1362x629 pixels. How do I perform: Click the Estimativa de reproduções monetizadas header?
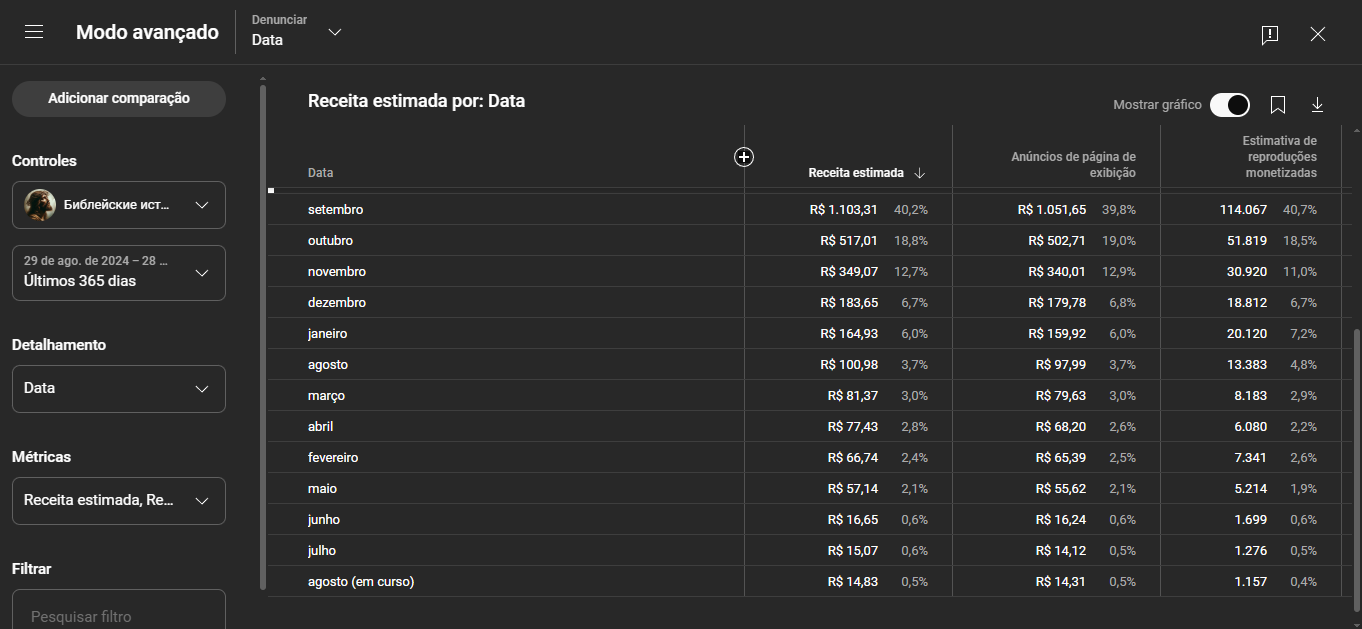pyautogui.click(x=1280, y=157)
